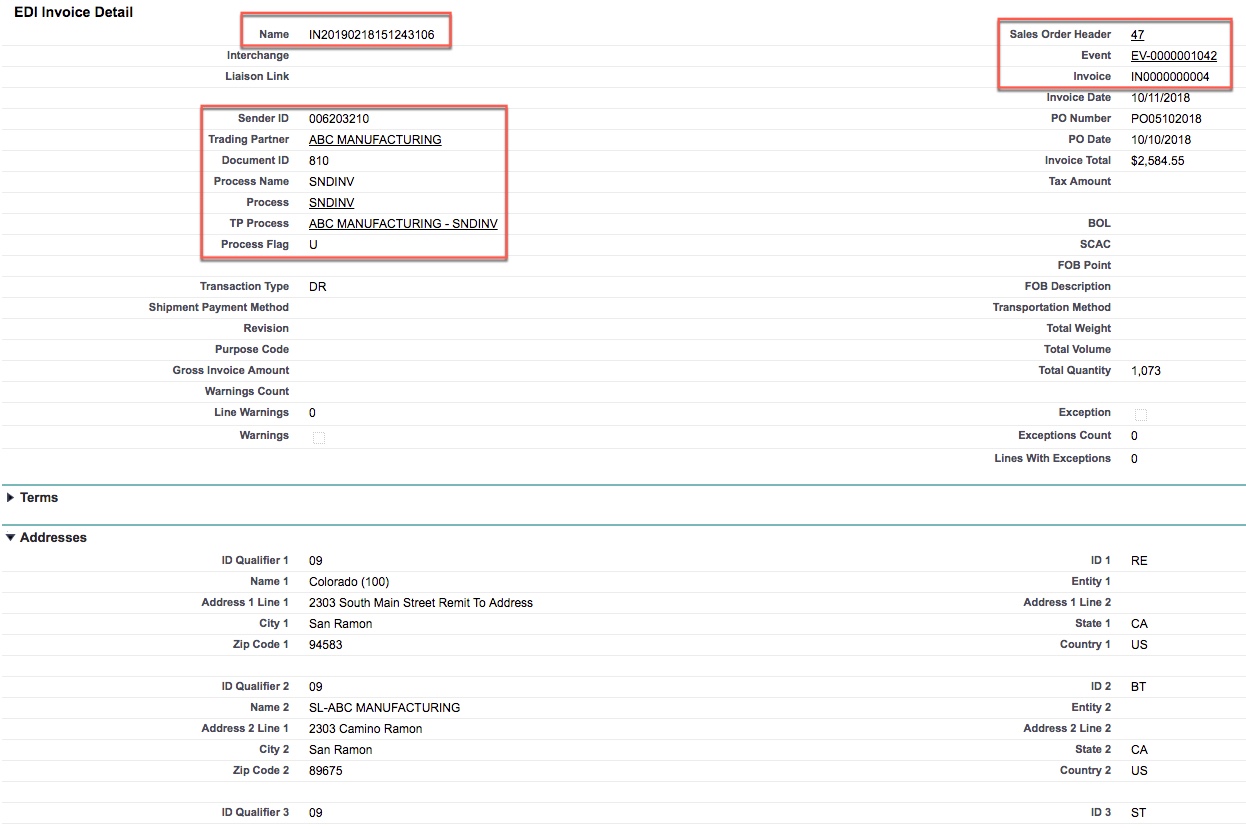The image size is (1246, 828).
Task: Toggle the Exception checkbox
Action: (x=1141, y=414)
